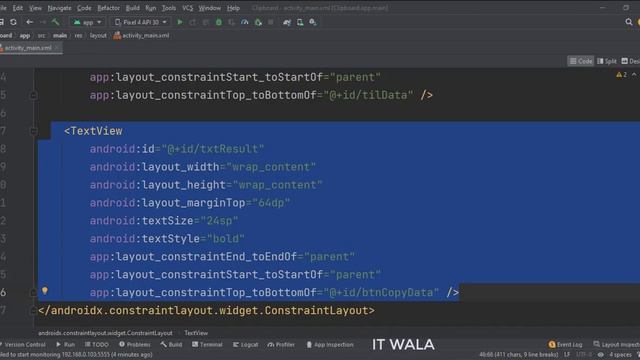Open the Edit menu
640x360 pixels.
click(x=18, y=8)
